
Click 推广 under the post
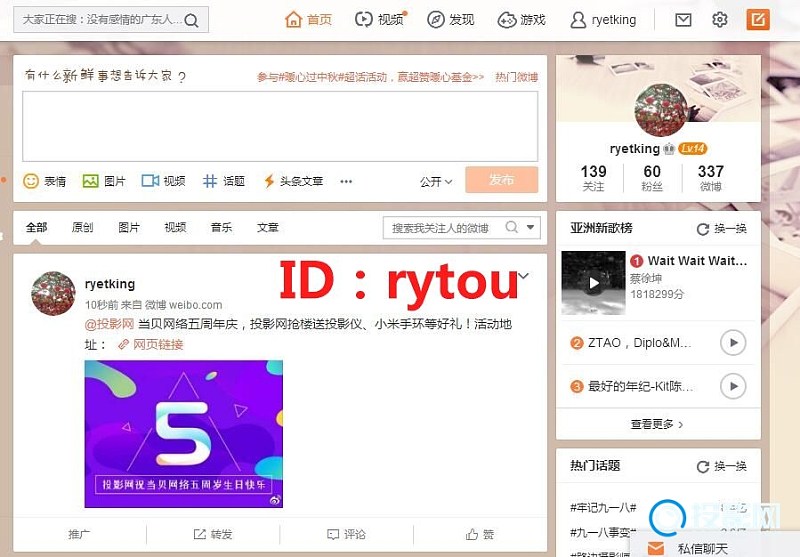[x=79, y=534]
